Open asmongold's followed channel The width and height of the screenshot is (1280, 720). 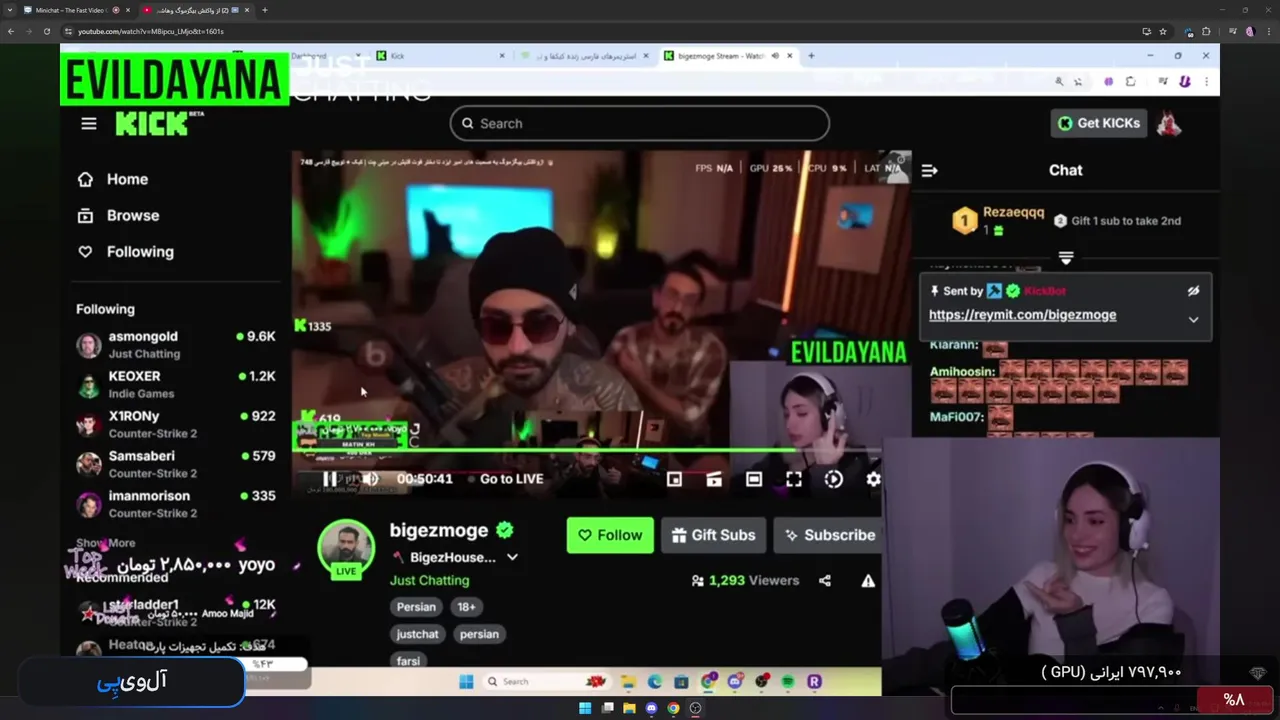(176, 345)
